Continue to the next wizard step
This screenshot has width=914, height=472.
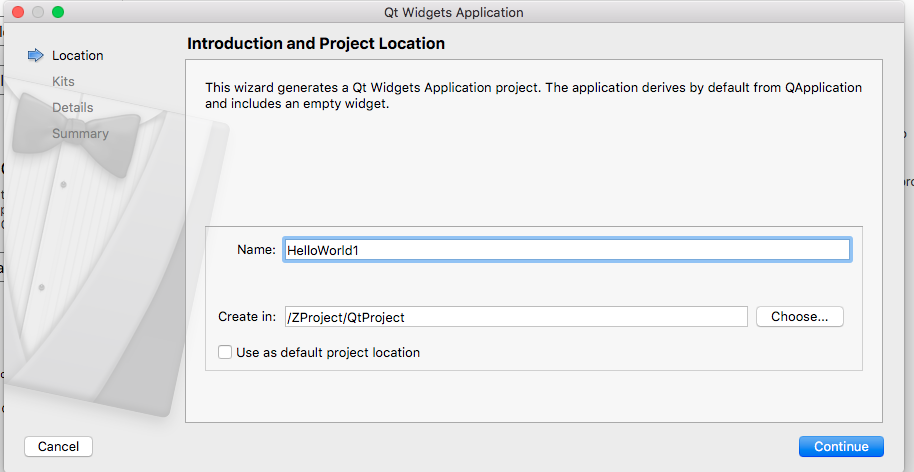[x=841, y=446]
